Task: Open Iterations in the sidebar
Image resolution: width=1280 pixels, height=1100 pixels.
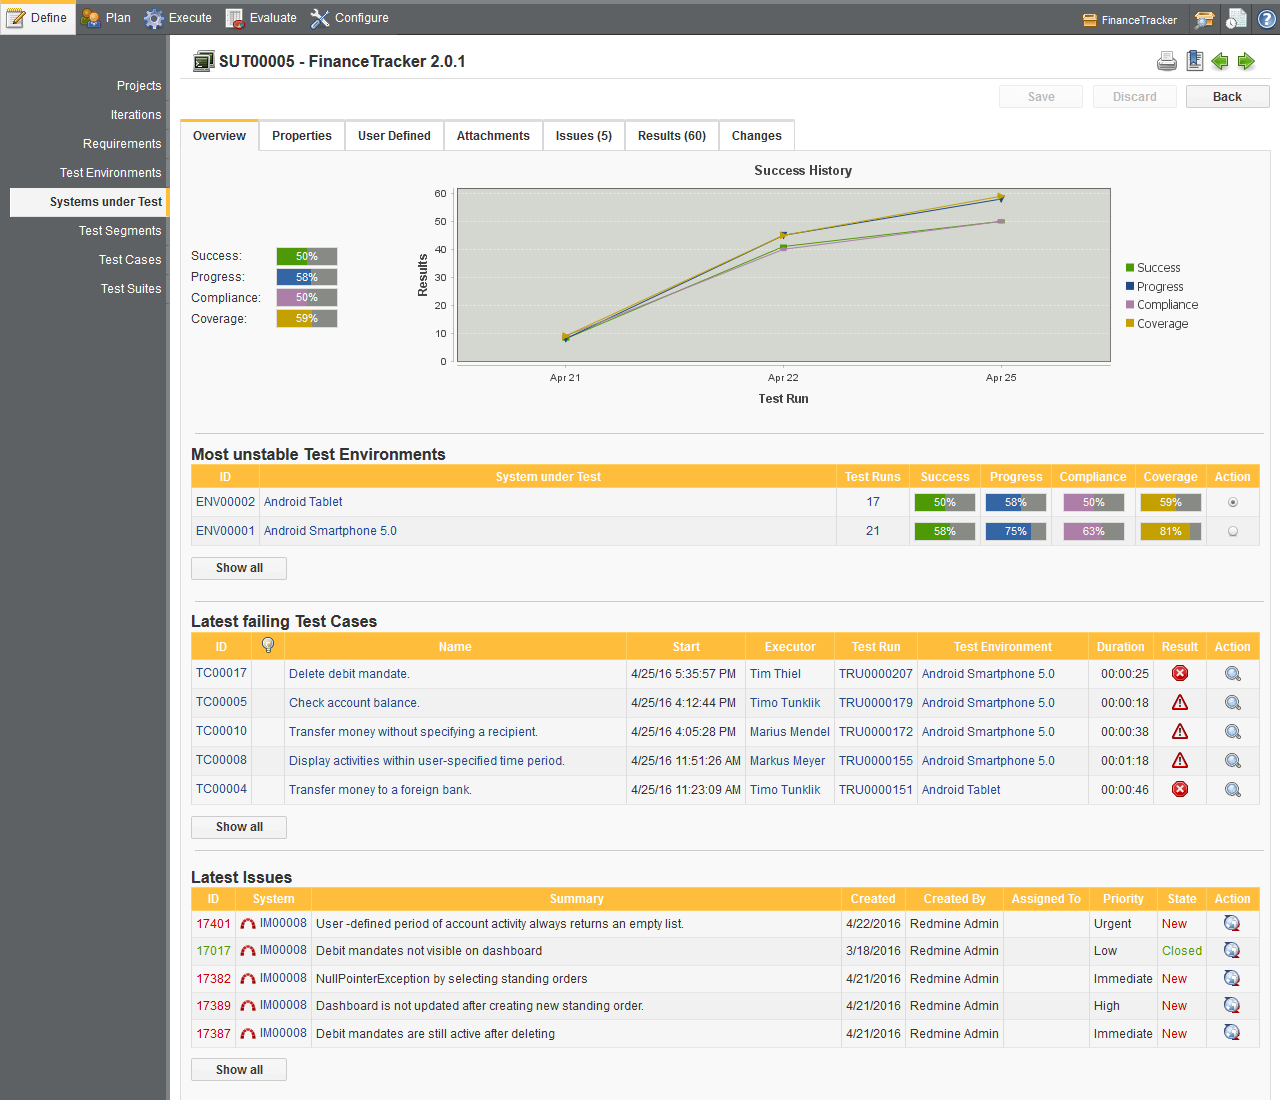Action: 136,115
